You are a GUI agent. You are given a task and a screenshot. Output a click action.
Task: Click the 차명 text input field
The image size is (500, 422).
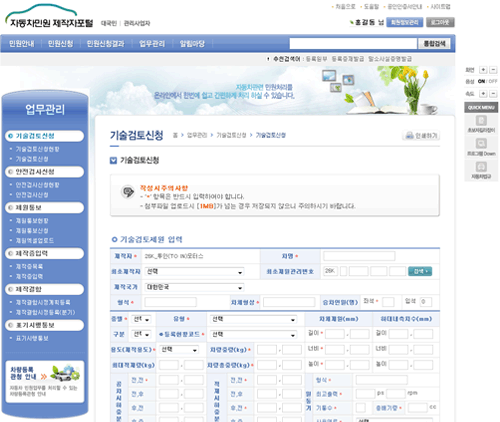tap(359, 256)
